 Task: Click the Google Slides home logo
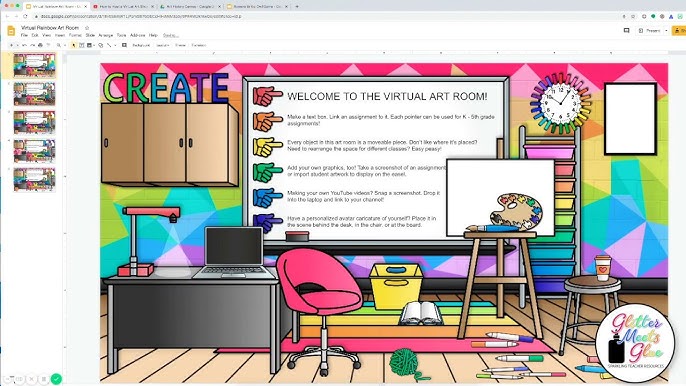11,31
